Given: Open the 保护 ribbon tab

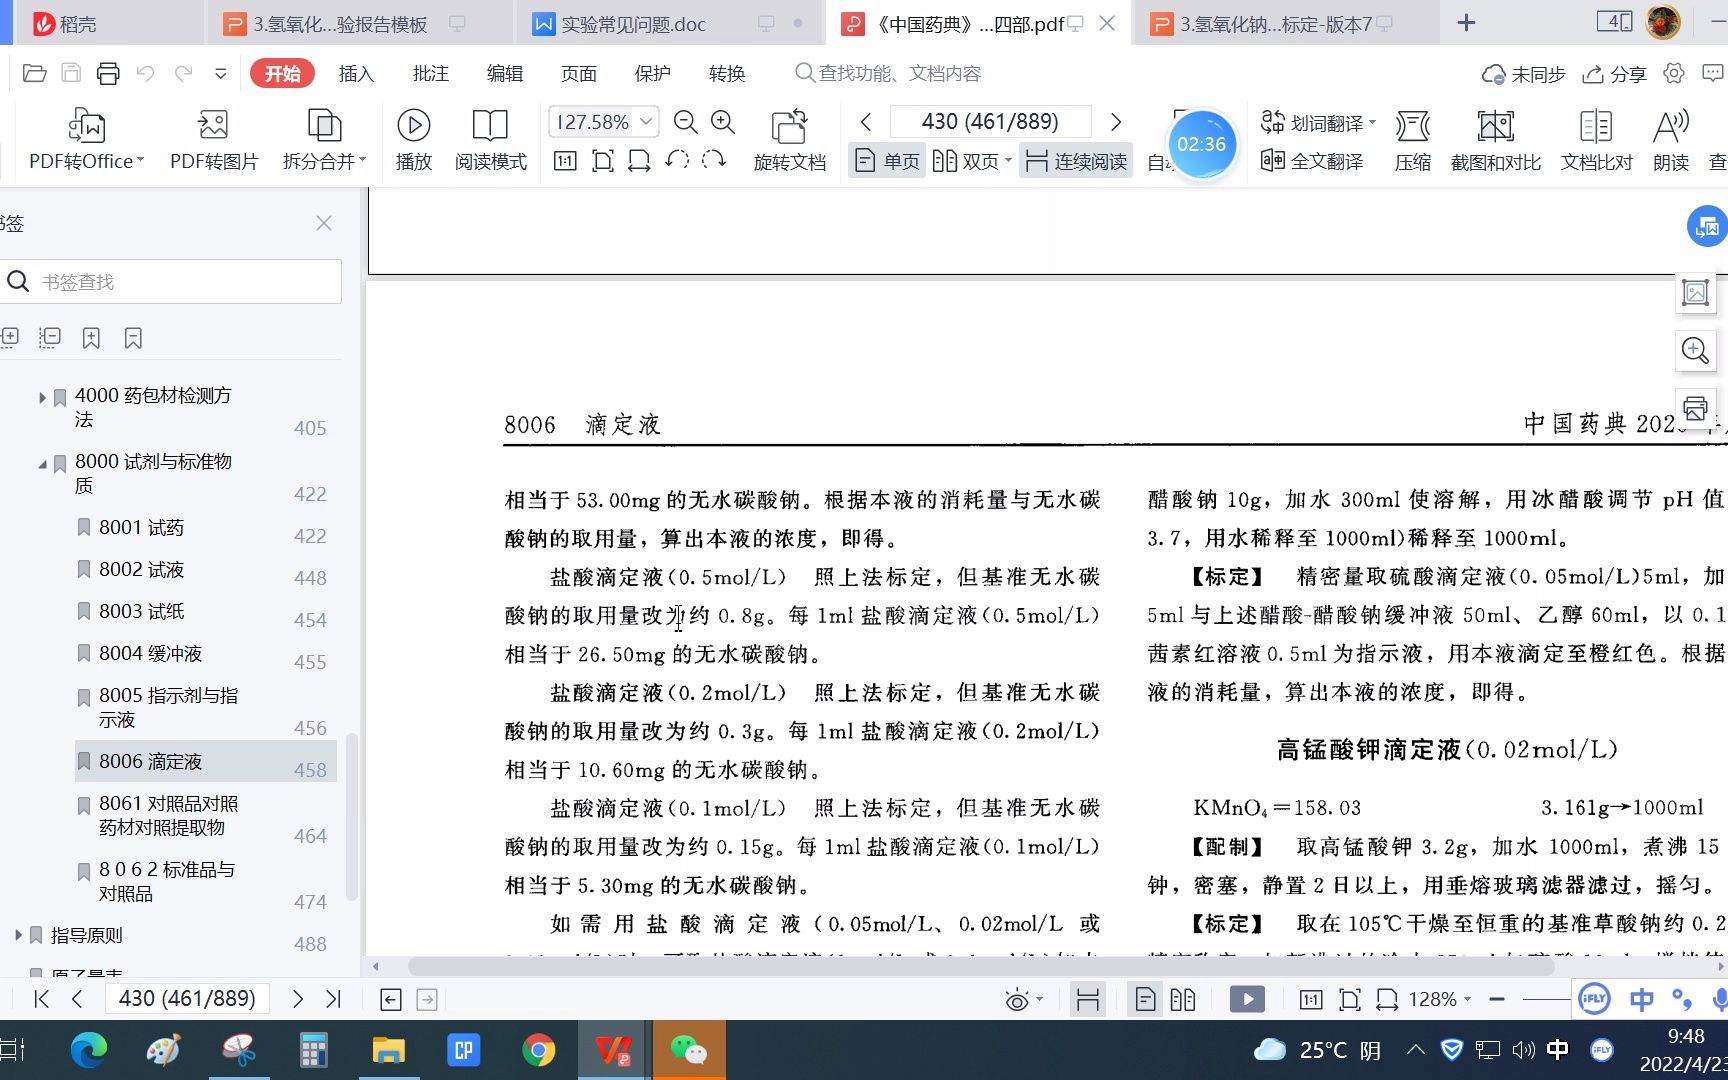Looking at the screenshot, I should (652, 73).
